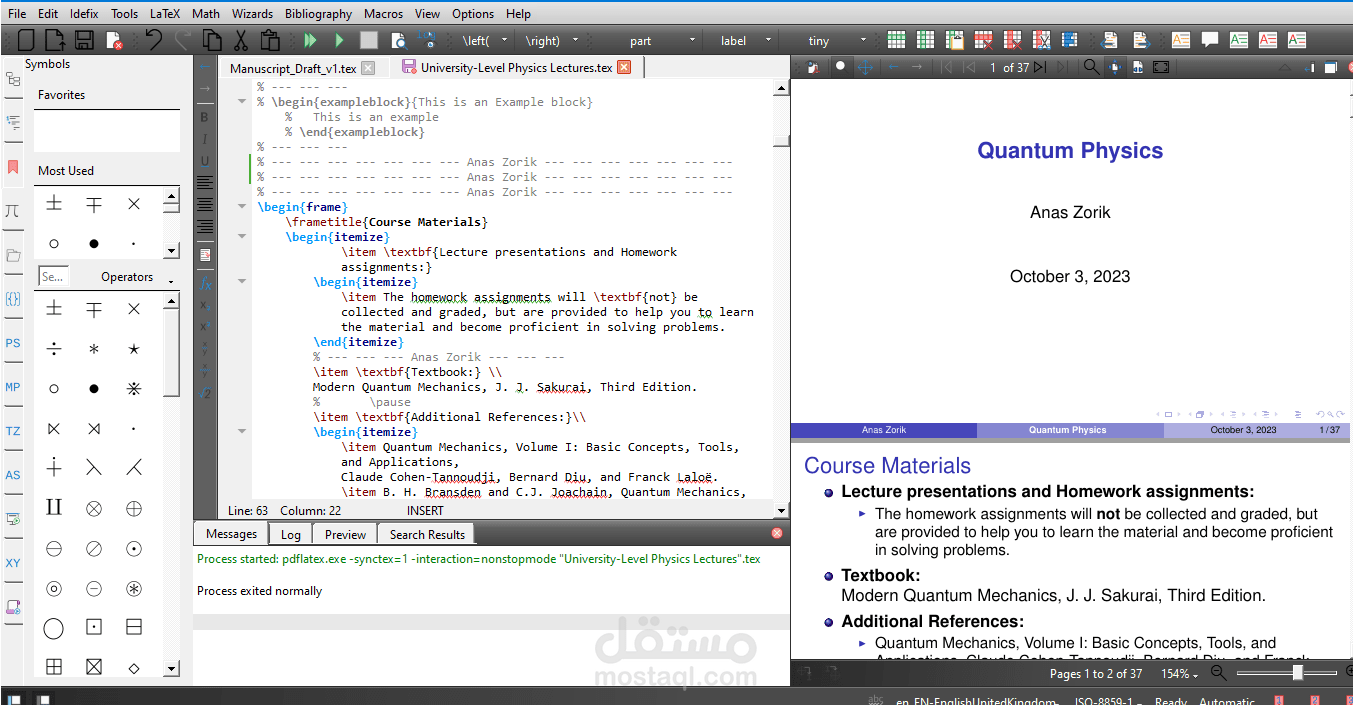Toggle the magnifier tool in PDF viewer

(x=841, y=67)
